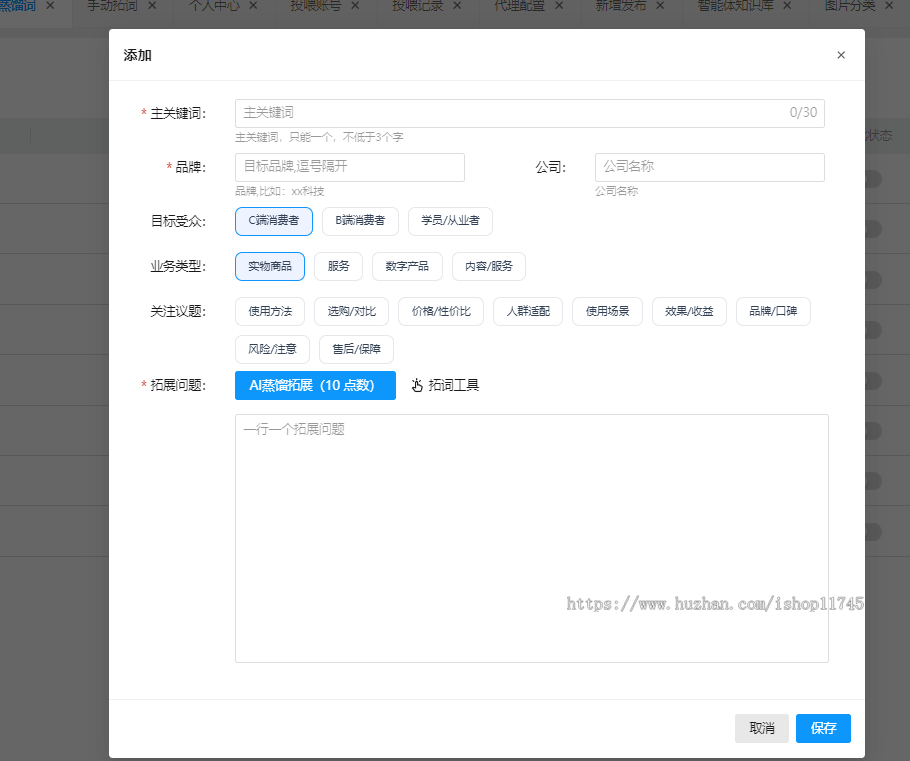Click into the 品牌 input field
910x761 pixels.
point(349,167)
